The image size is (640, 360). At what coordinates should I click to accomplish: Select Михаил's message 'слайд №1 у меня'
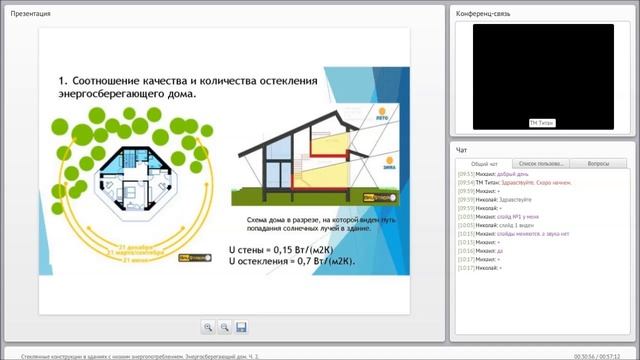tap(498, 217)
